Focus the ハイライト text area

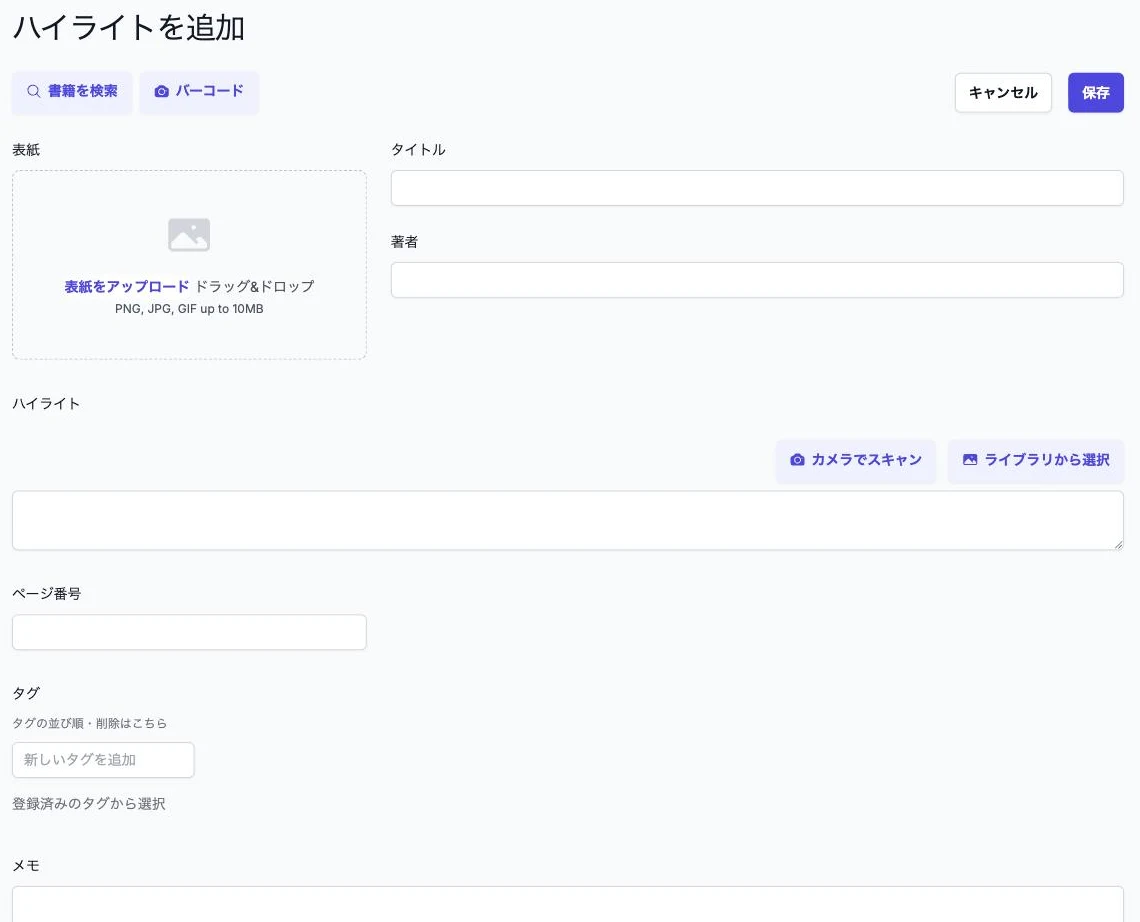[568, 521]
